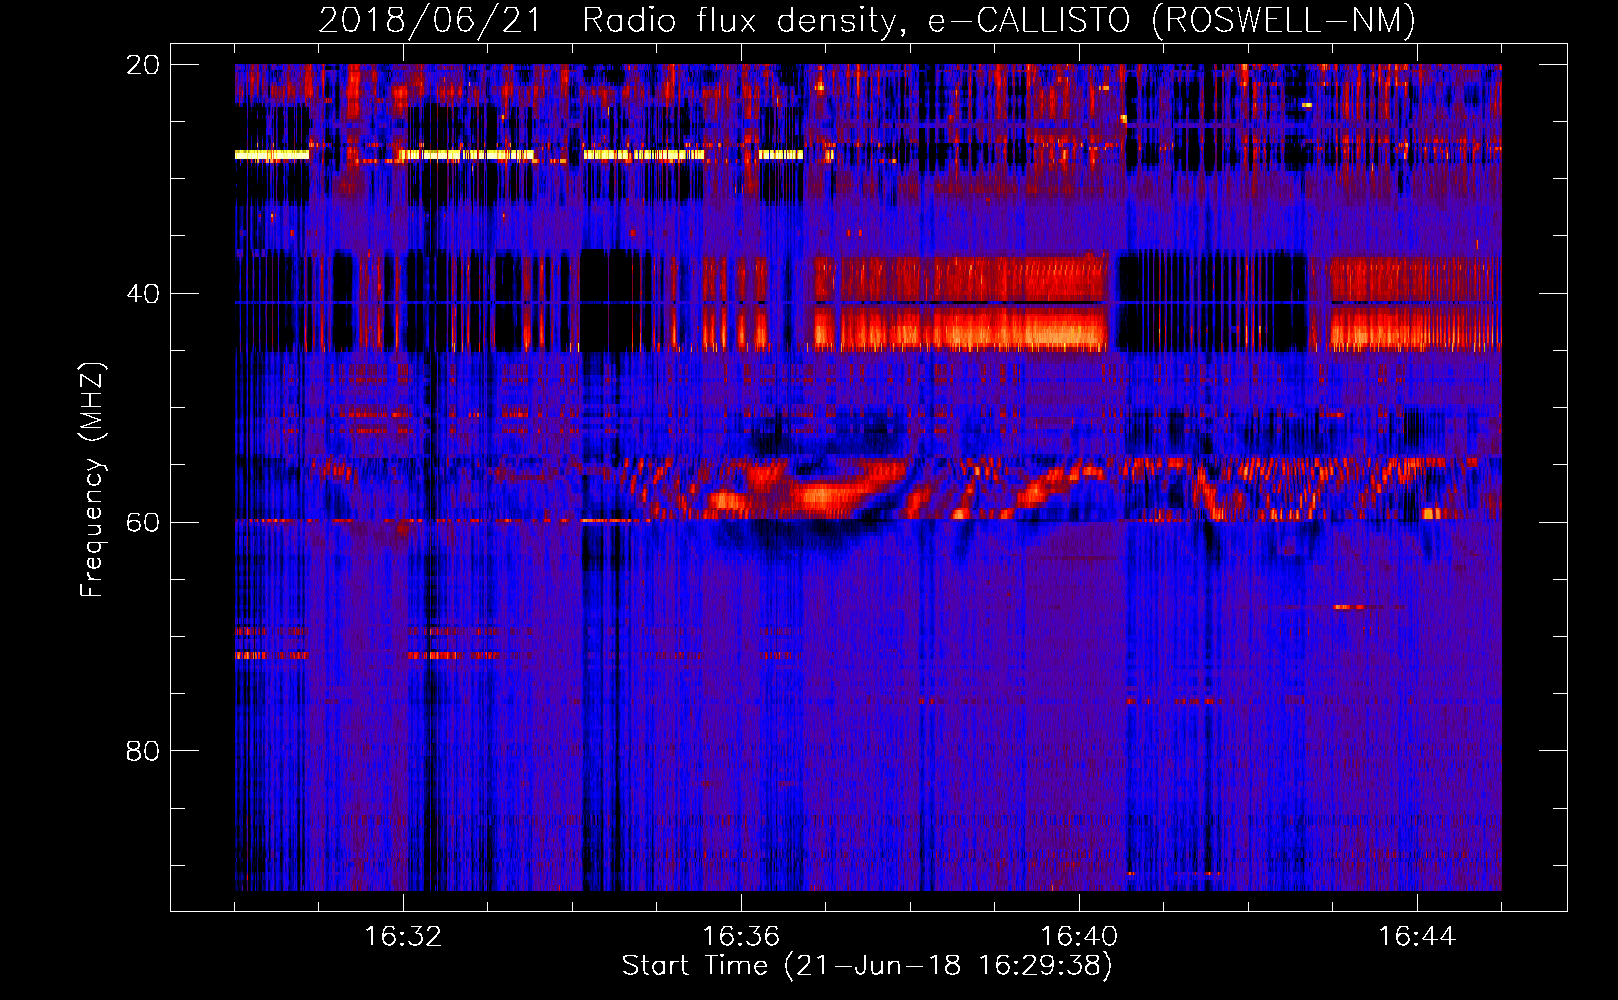Image resolution: width=1618 pixels, height=1000 pixels.
Task: Click the 60 frequency tick label
Action: pyautogui.click(x=142, y=523)
